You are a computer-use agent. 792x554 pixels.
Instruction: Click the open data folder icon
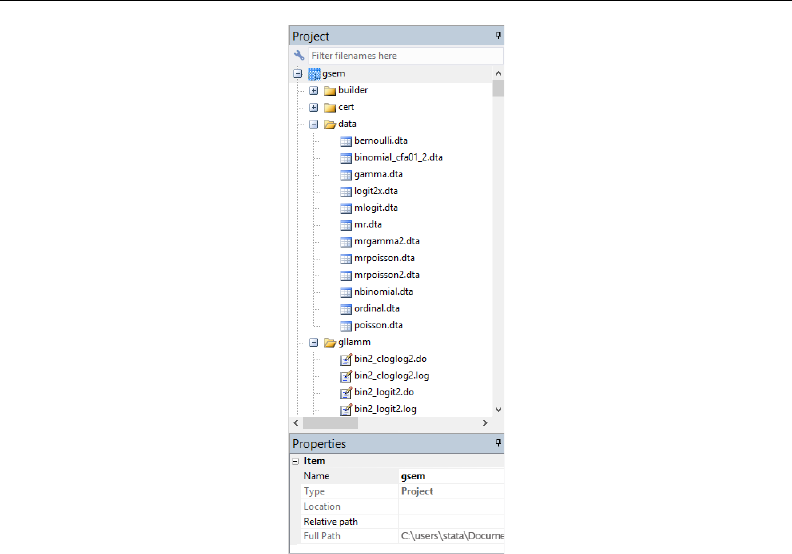pyautogui.click(x=330, y=124)
